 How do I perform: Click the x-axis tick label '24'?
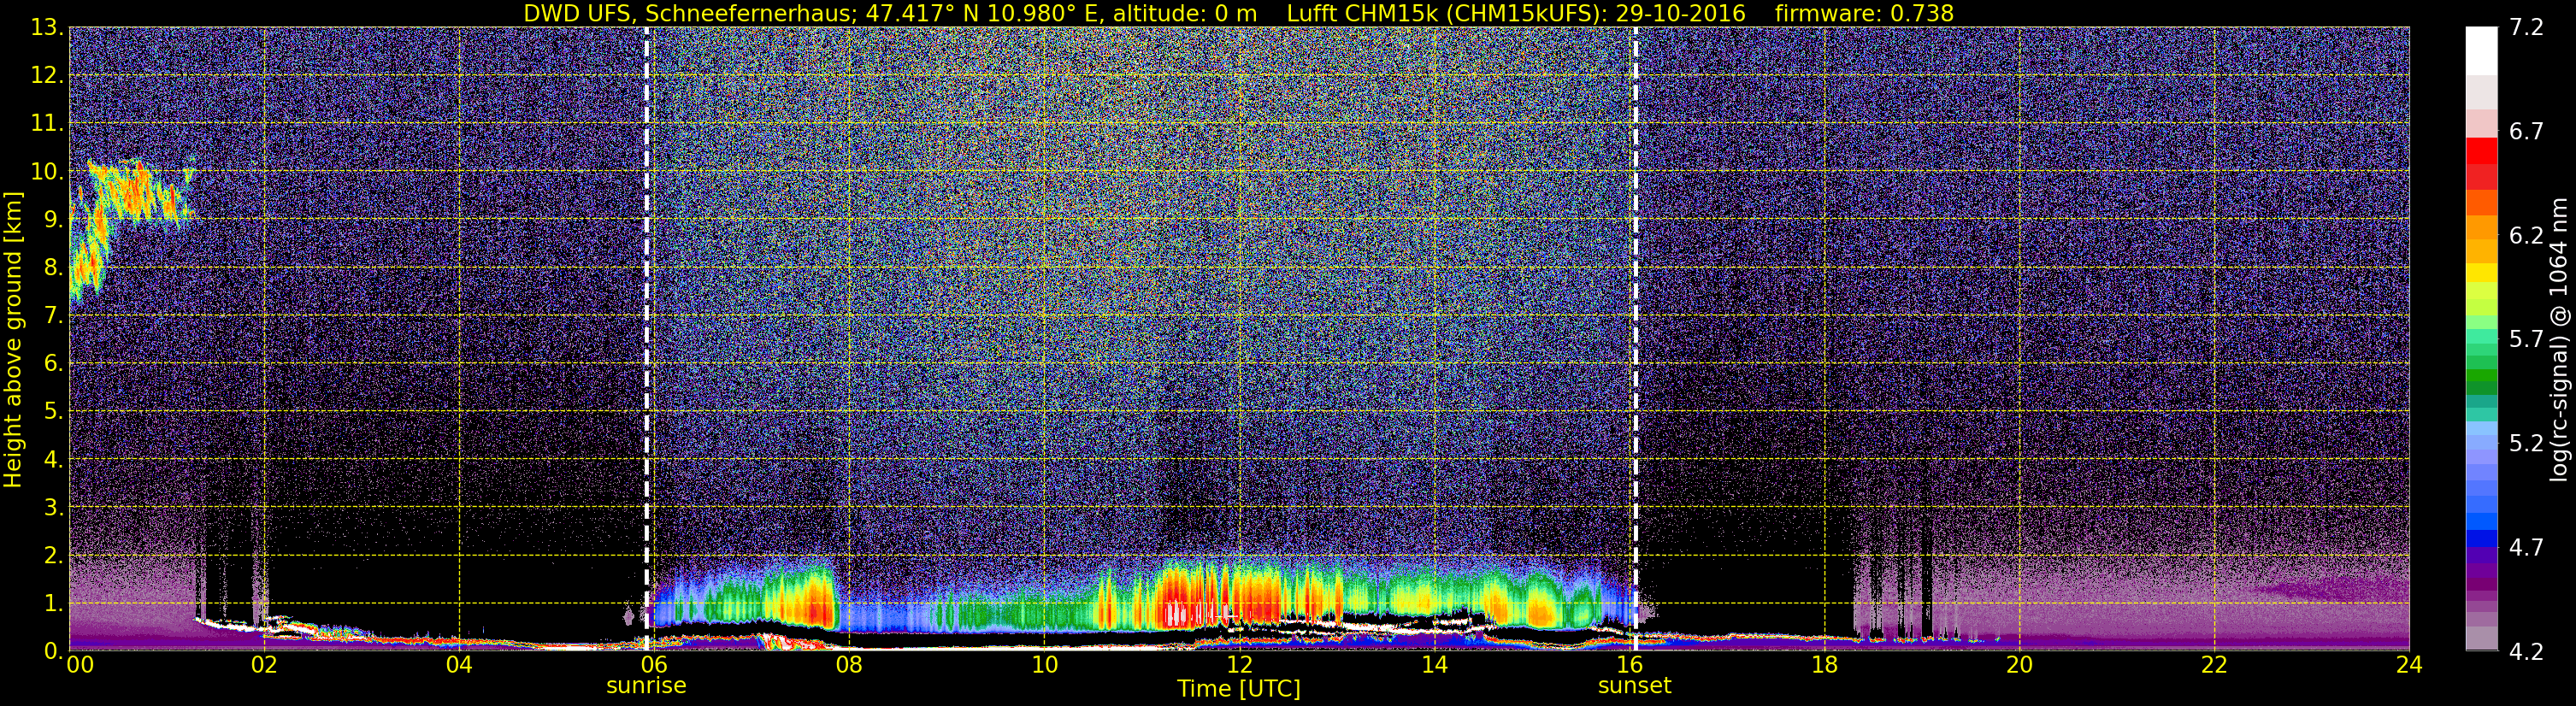pos(2409,665)
